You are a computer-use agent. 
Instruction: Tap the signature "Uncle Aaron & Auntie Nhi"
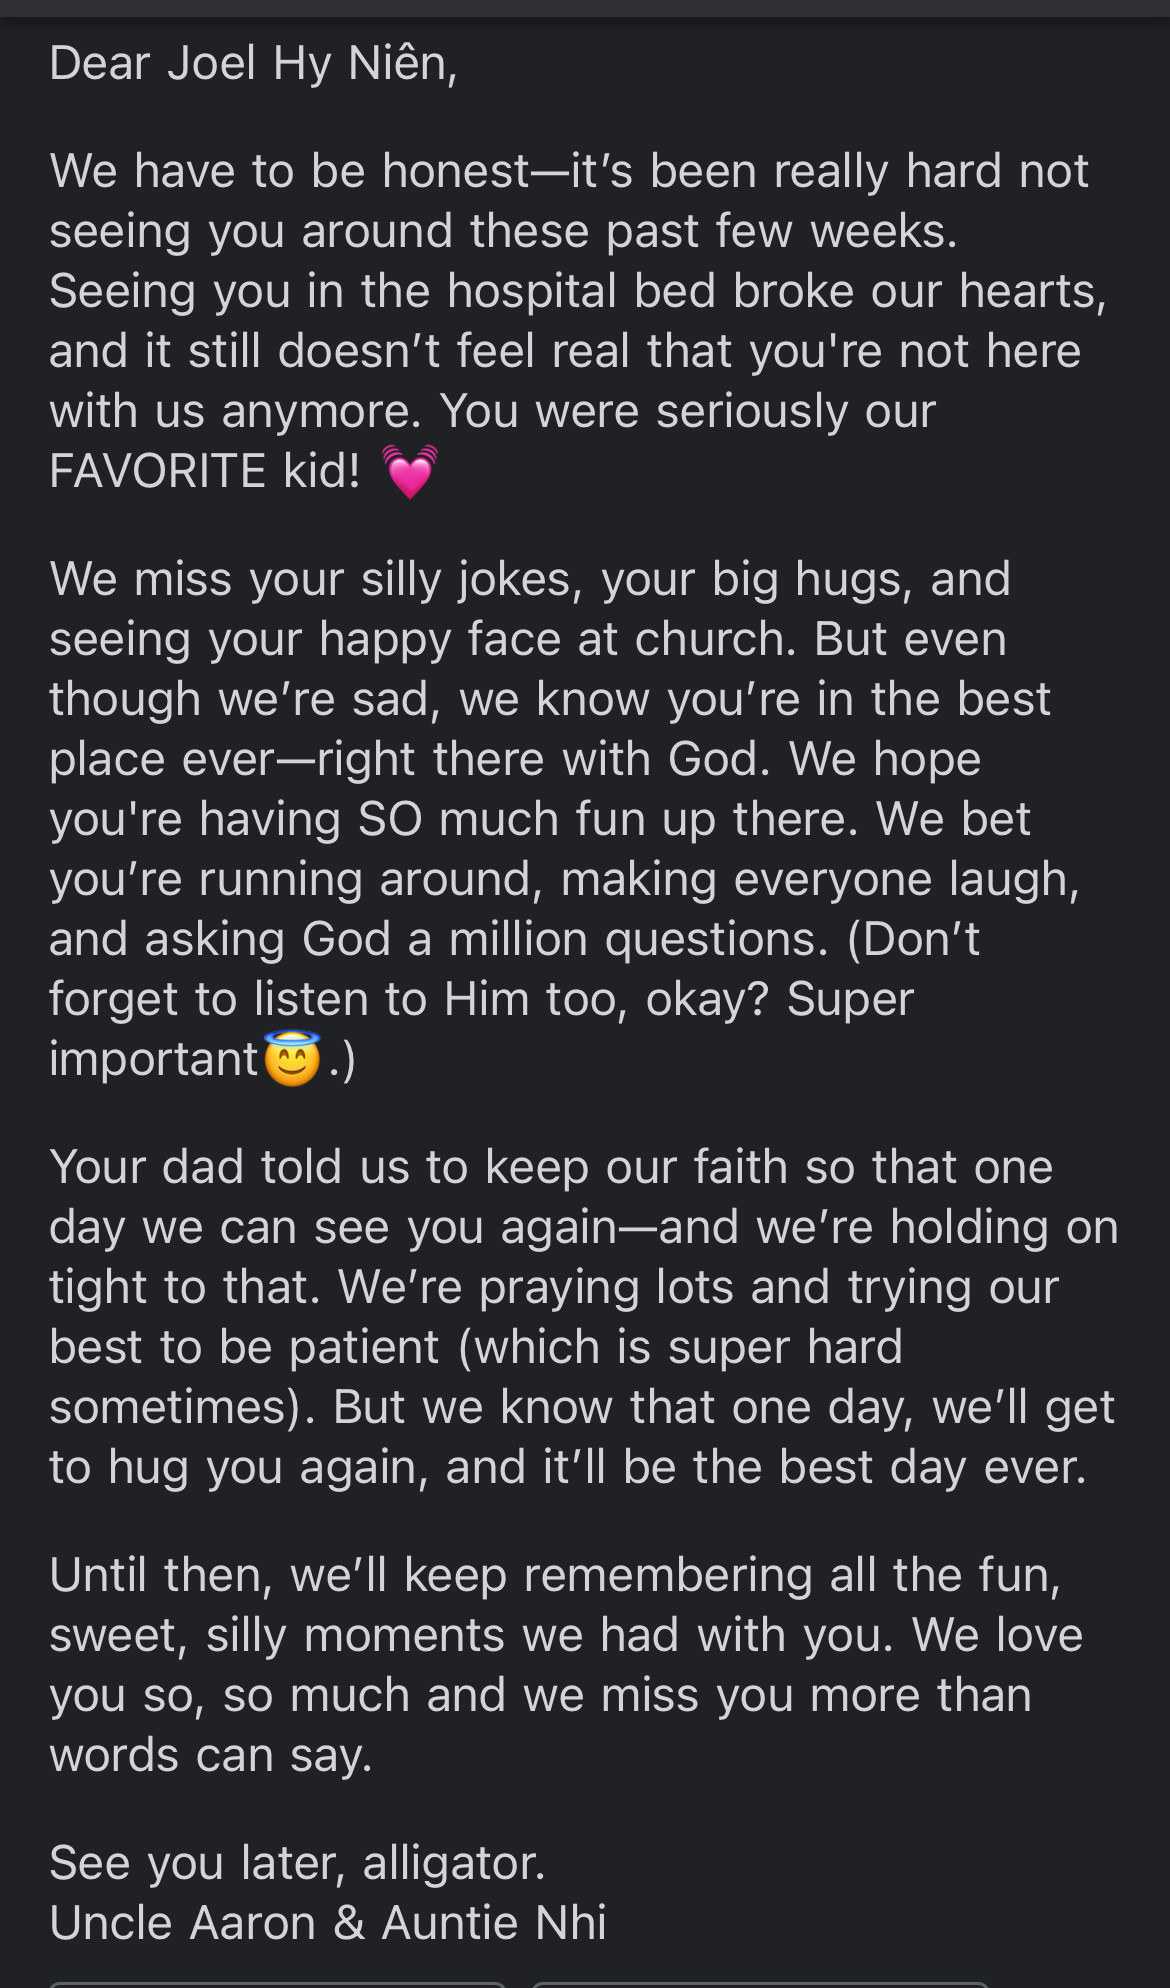[328, 1922]
